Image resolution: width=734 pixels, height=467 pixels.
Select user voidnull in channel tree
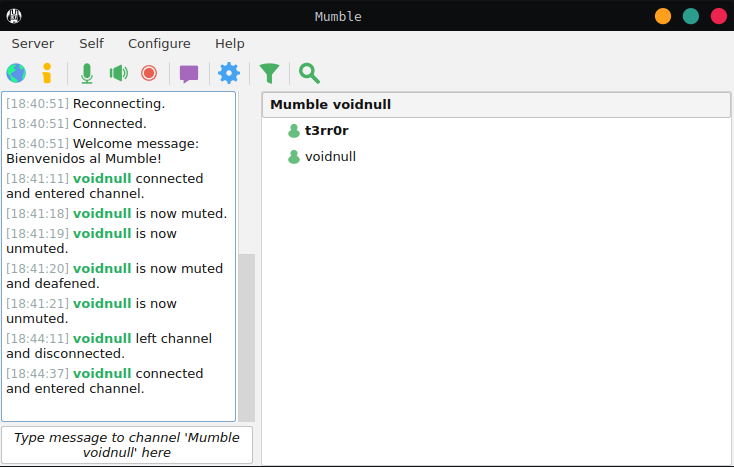[330, 156]
